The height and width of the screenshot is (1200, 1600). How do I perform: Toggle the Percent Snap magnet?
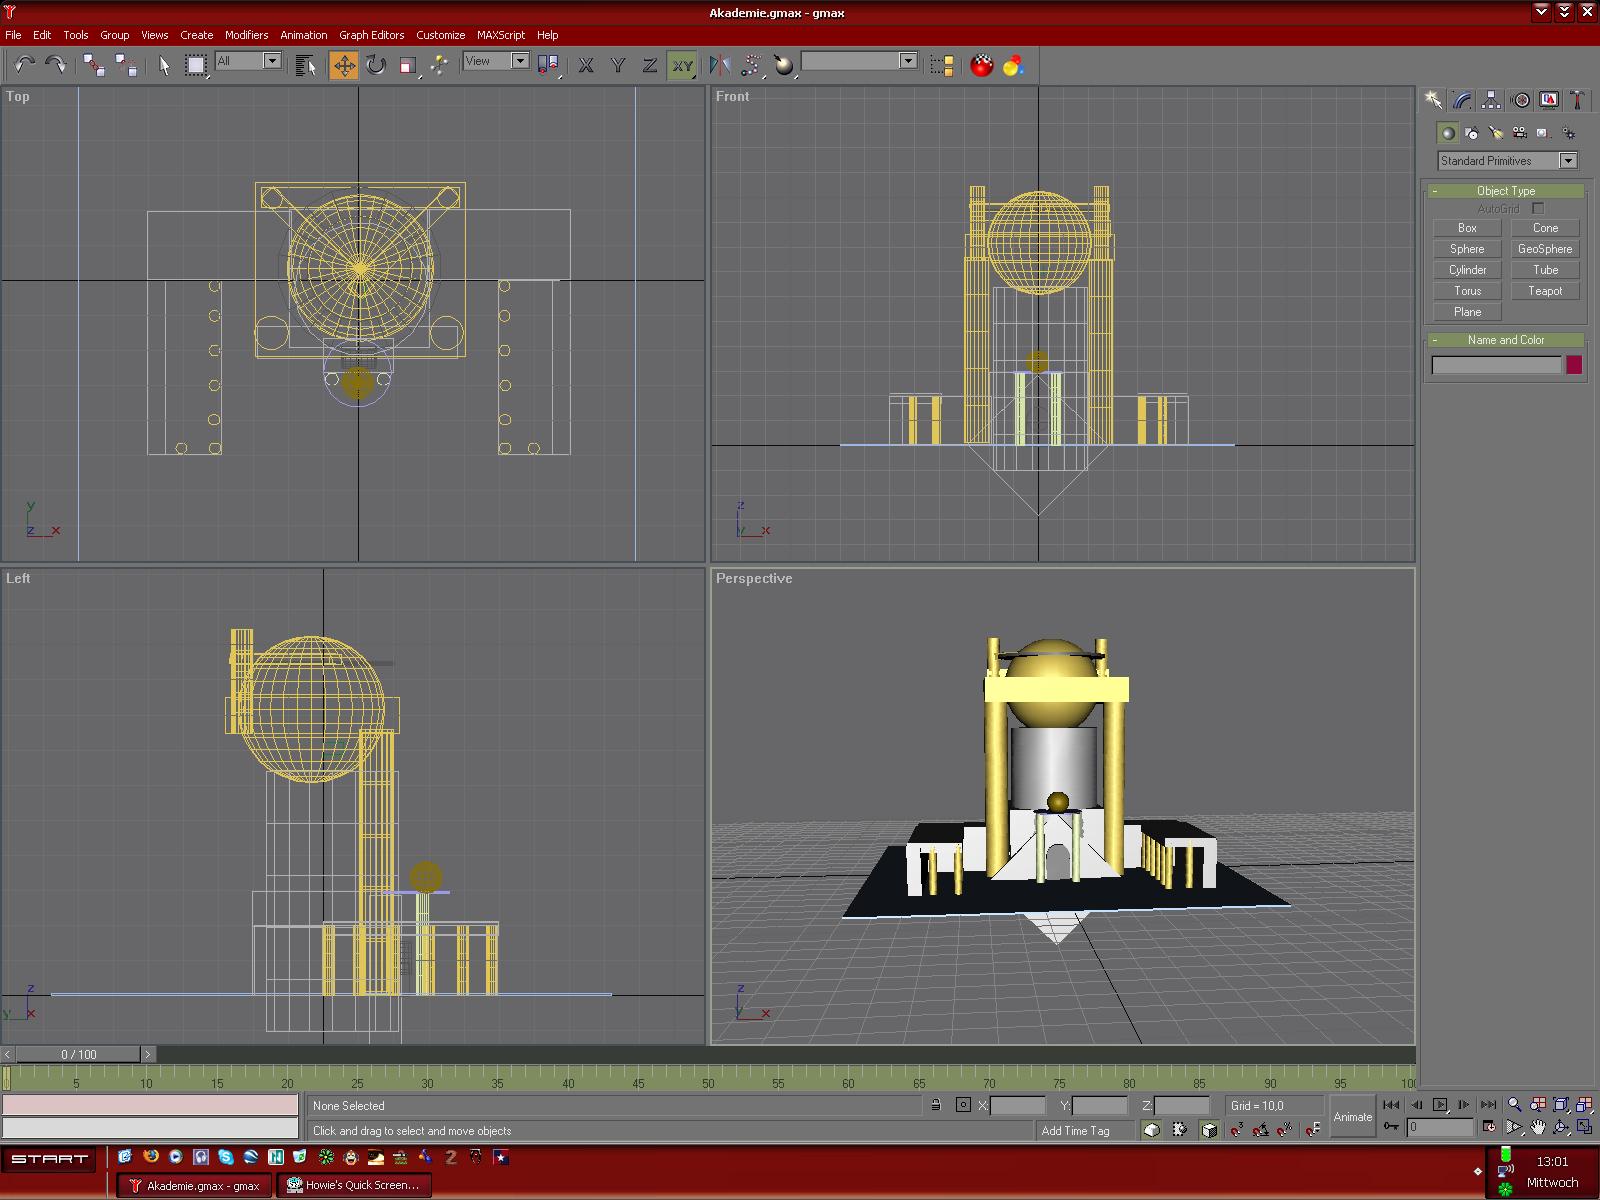click(1285, 1130)
